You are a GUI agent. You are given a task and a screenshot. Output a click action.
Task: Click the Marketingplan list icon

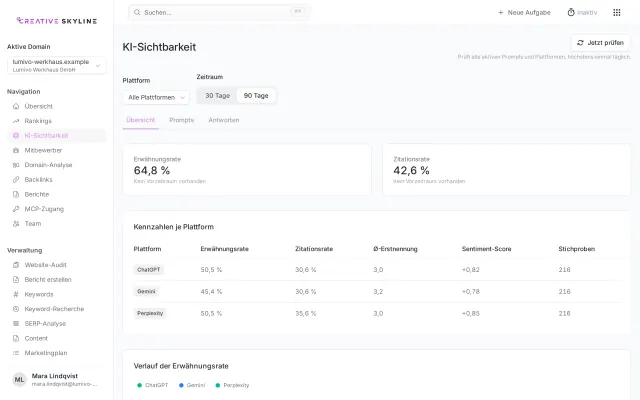(x=16, y=353)
